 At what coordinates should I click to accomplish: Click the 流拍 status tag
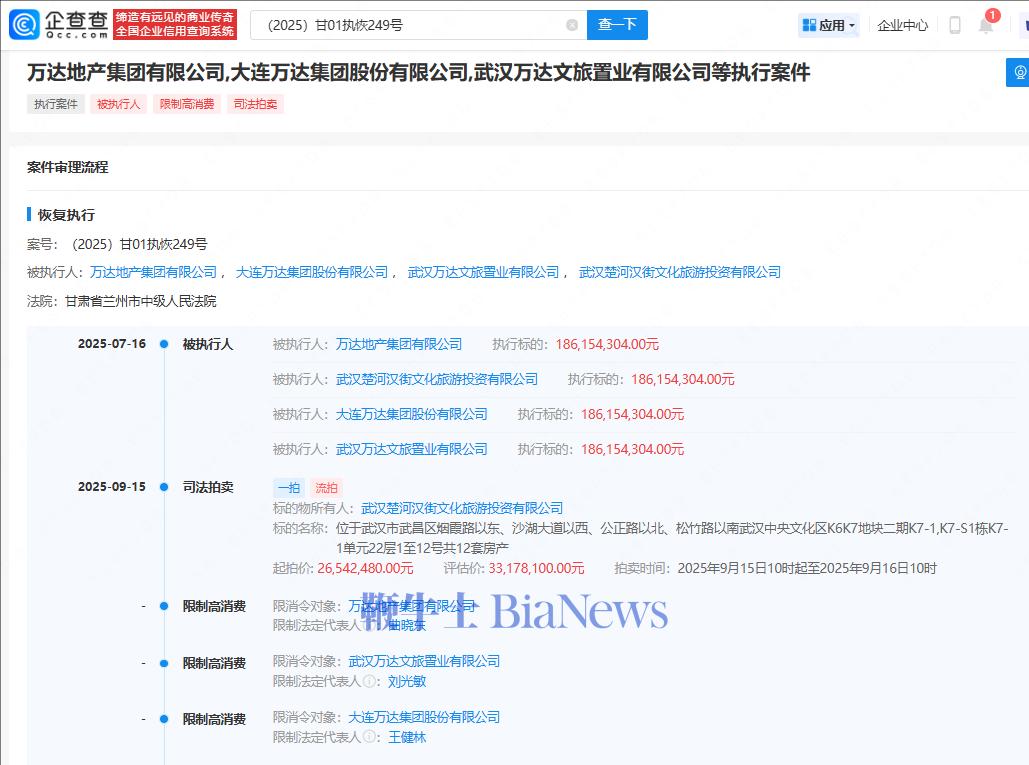[327, 488]
